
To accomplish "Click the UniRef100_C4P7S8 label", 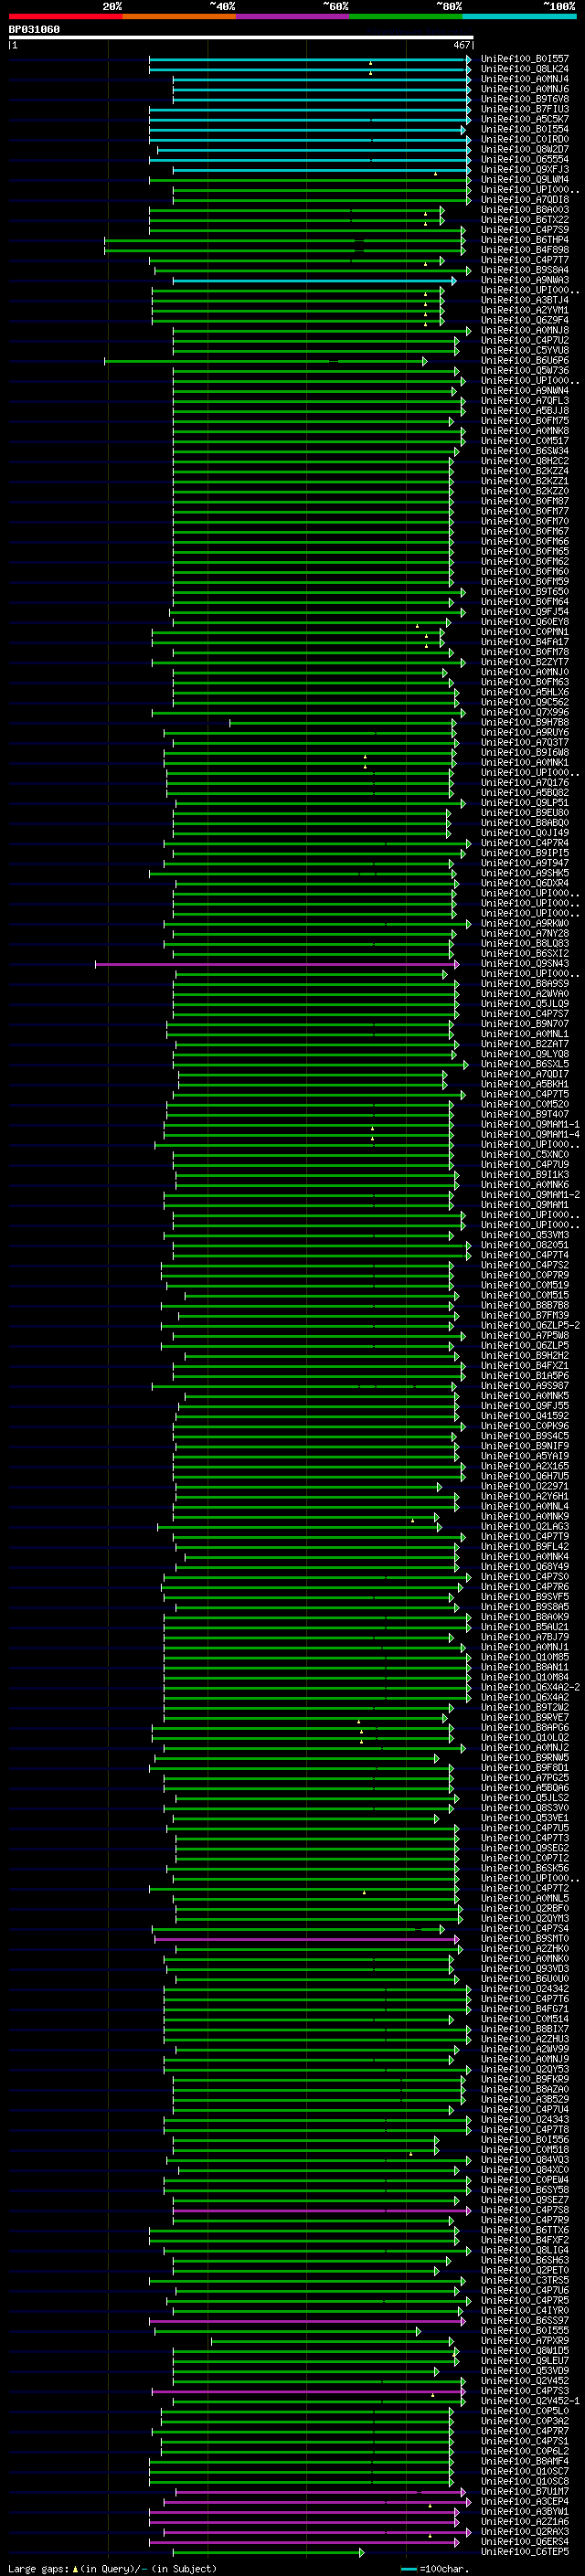I will [524, 2210].
